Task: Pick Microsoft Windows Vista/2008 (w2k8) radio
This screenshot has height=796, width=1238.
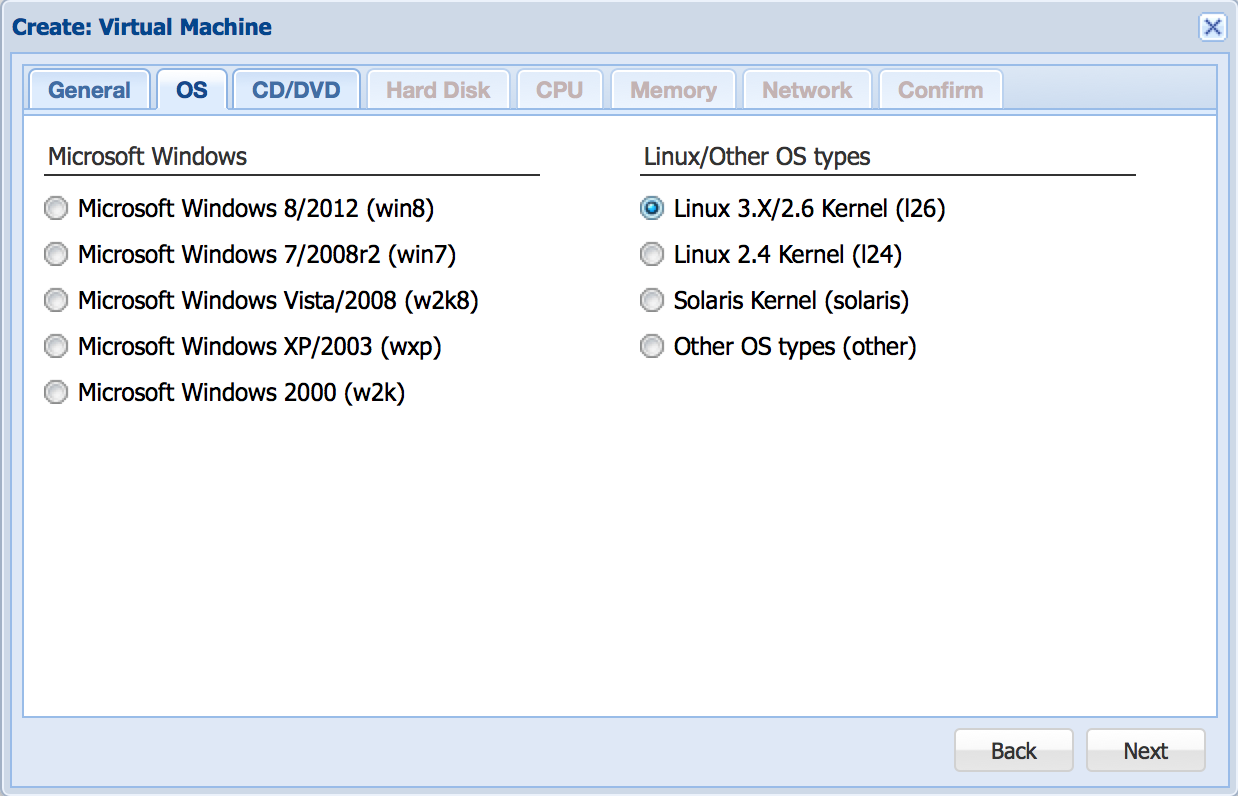Action: point(57,301)
